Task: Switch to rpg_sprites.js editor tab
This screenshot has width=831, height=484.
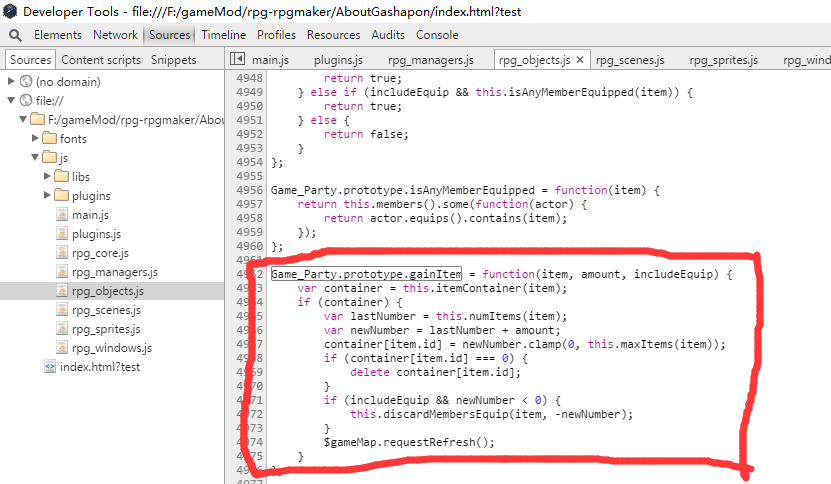Action: coord(724,60)
